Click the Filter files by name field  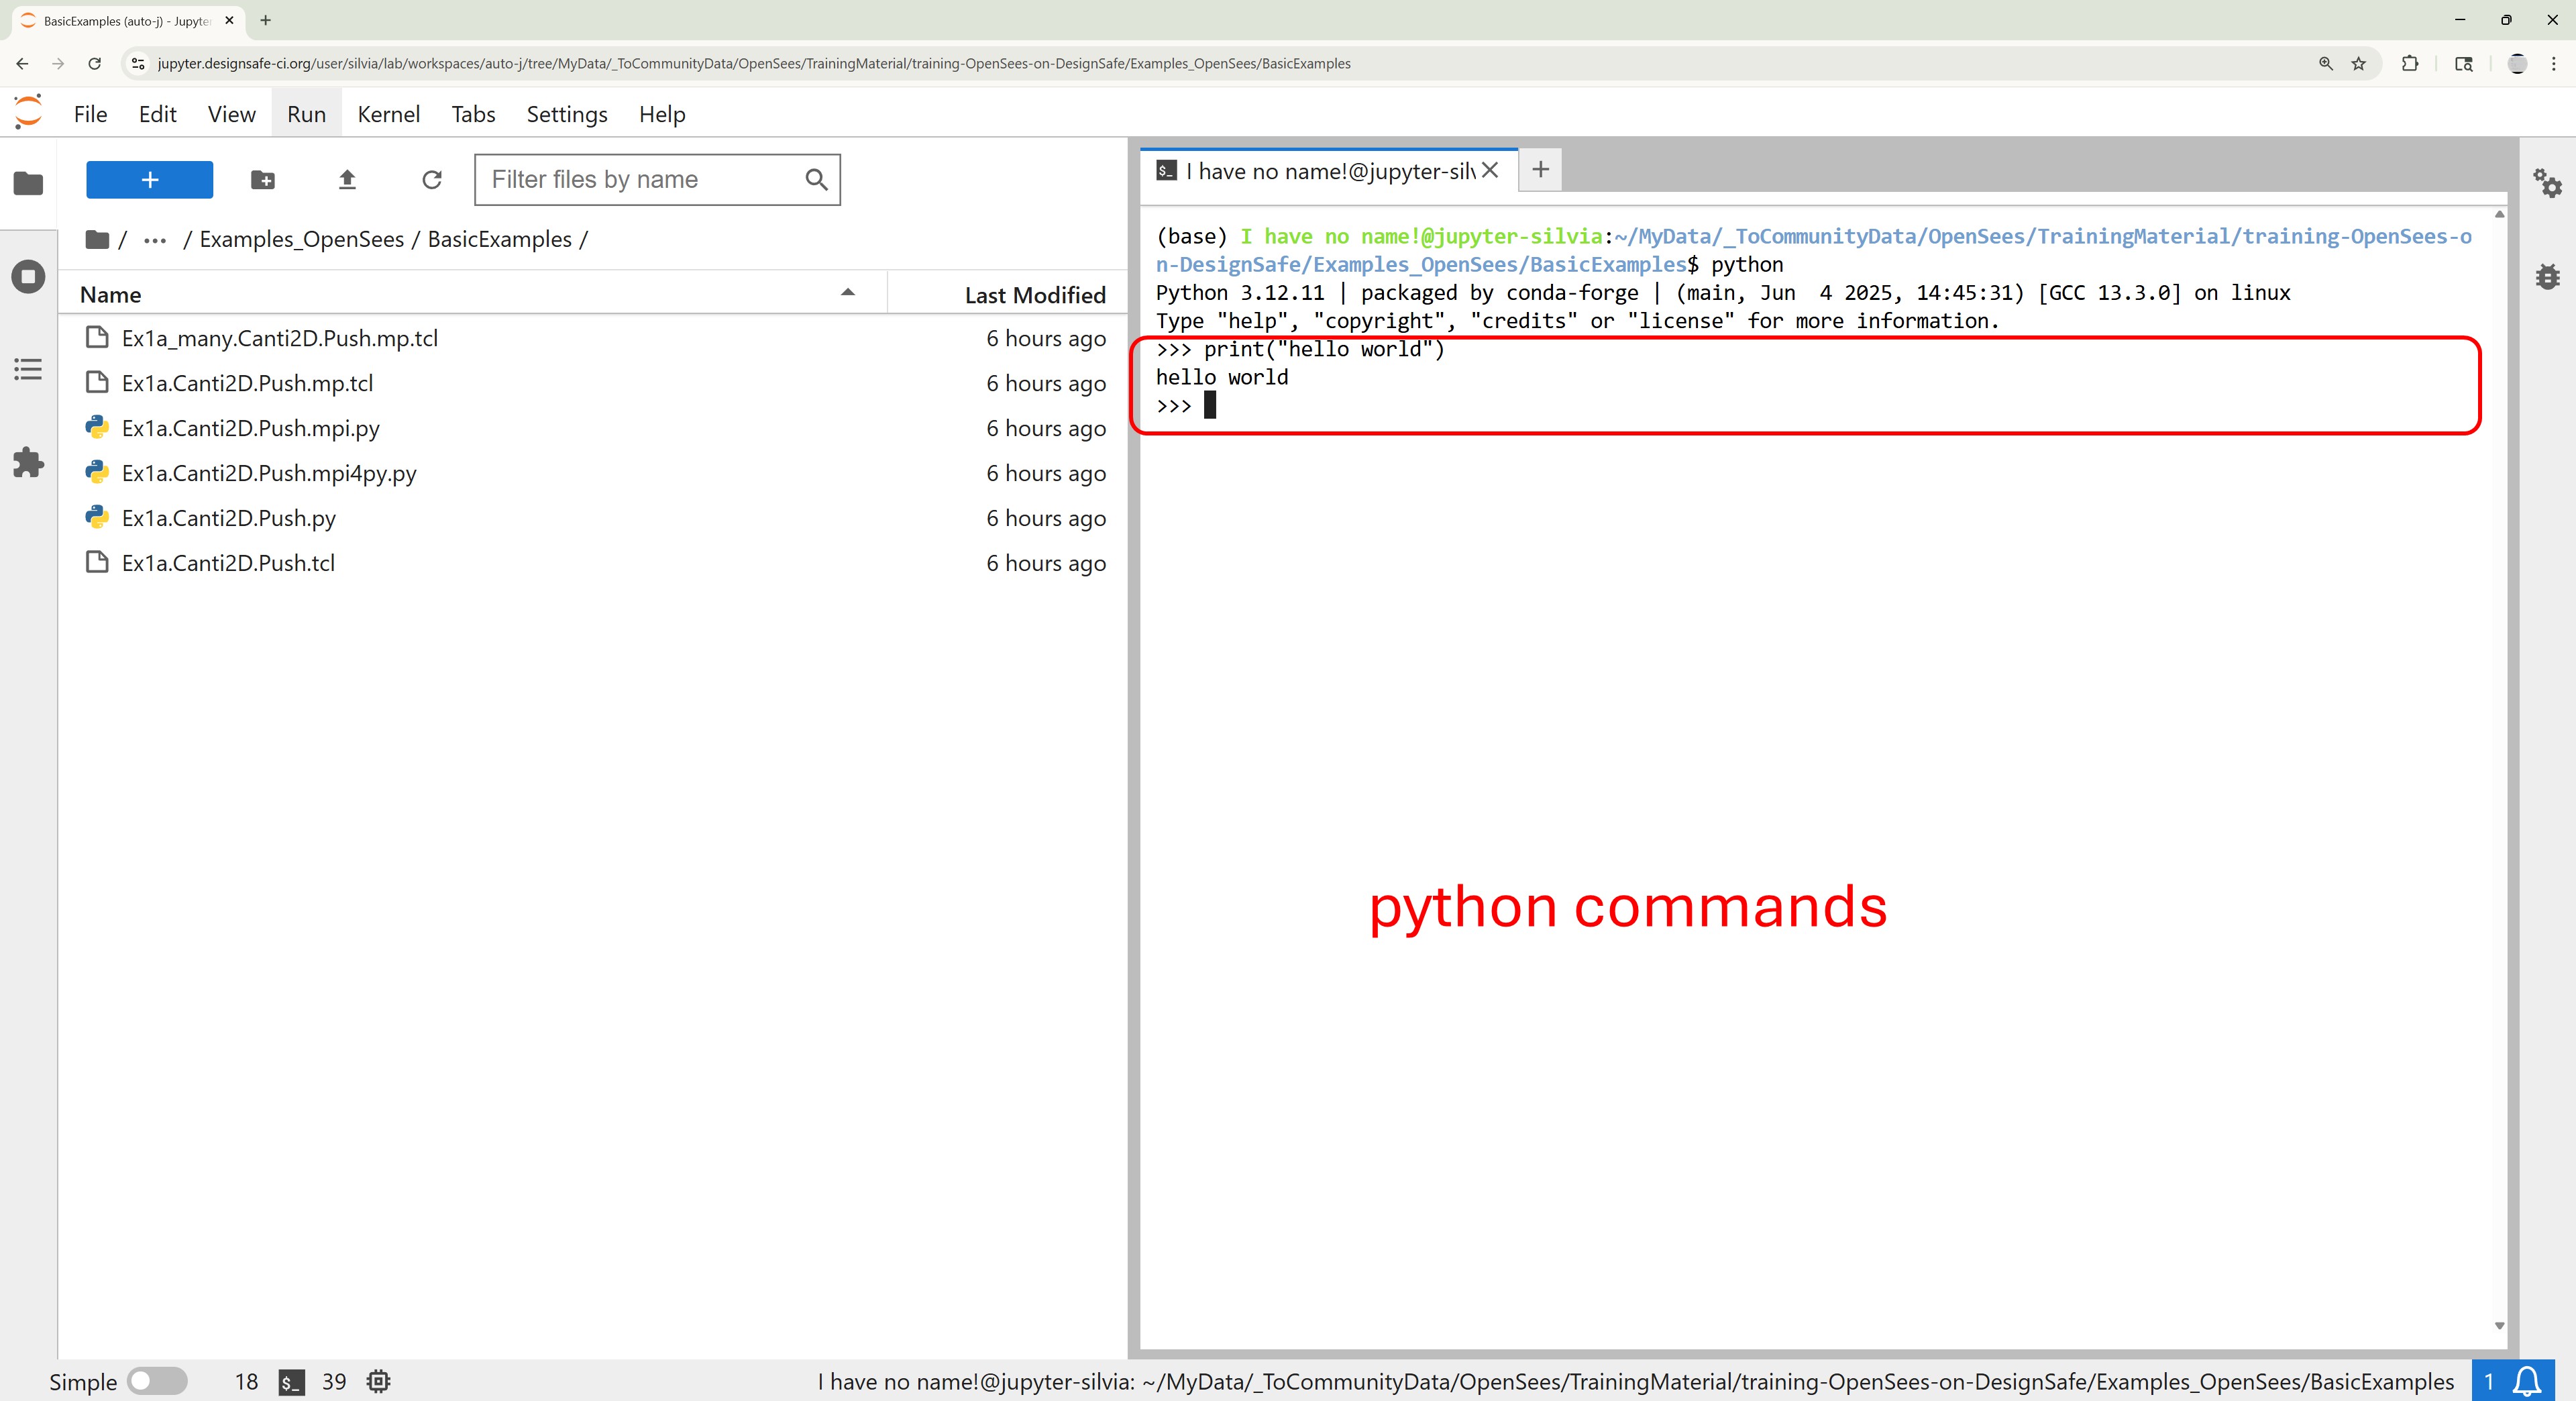640,180
